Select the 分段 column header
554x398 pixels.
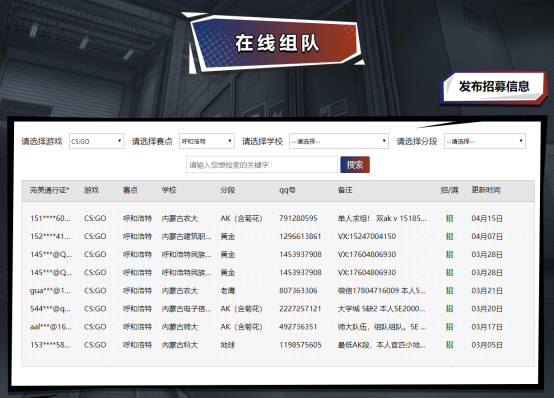pyautogui.click(x=228, y=190)
